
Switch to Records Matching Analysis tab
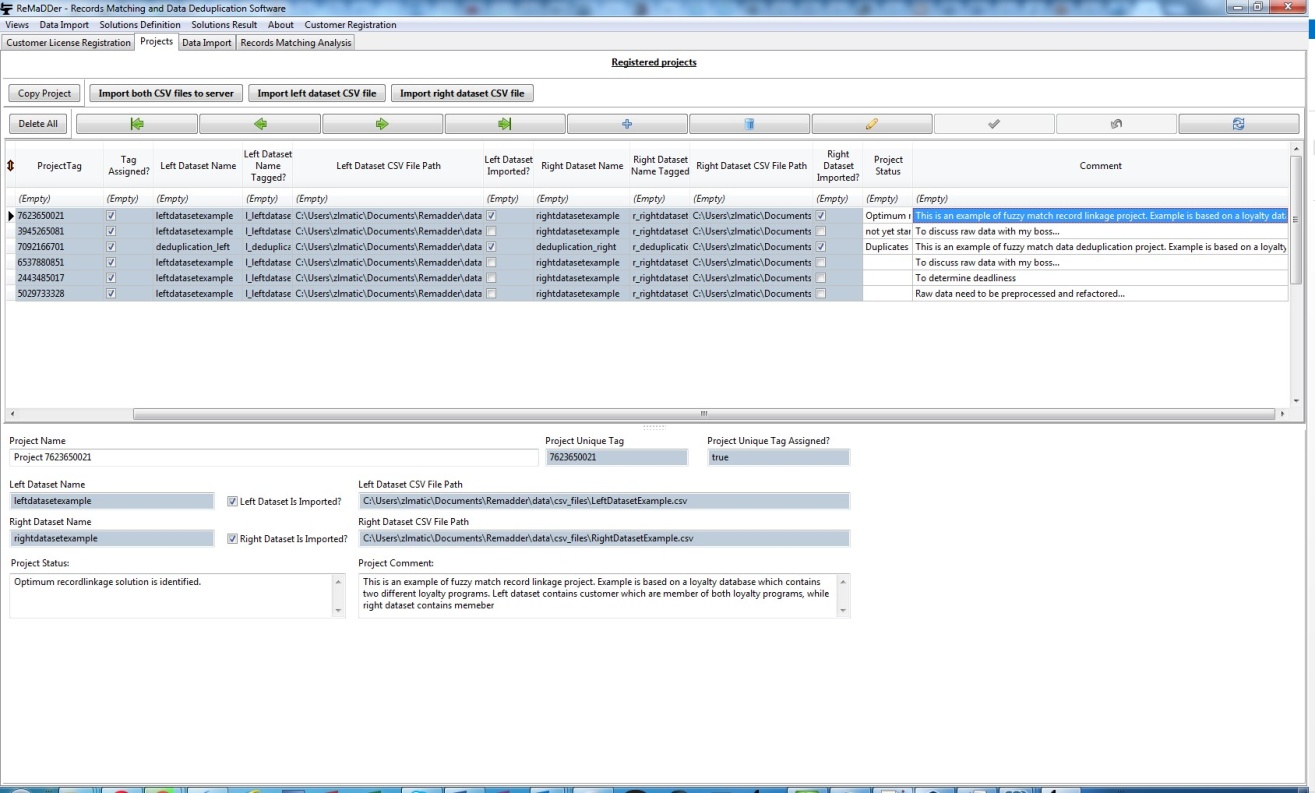coord(295,43)
